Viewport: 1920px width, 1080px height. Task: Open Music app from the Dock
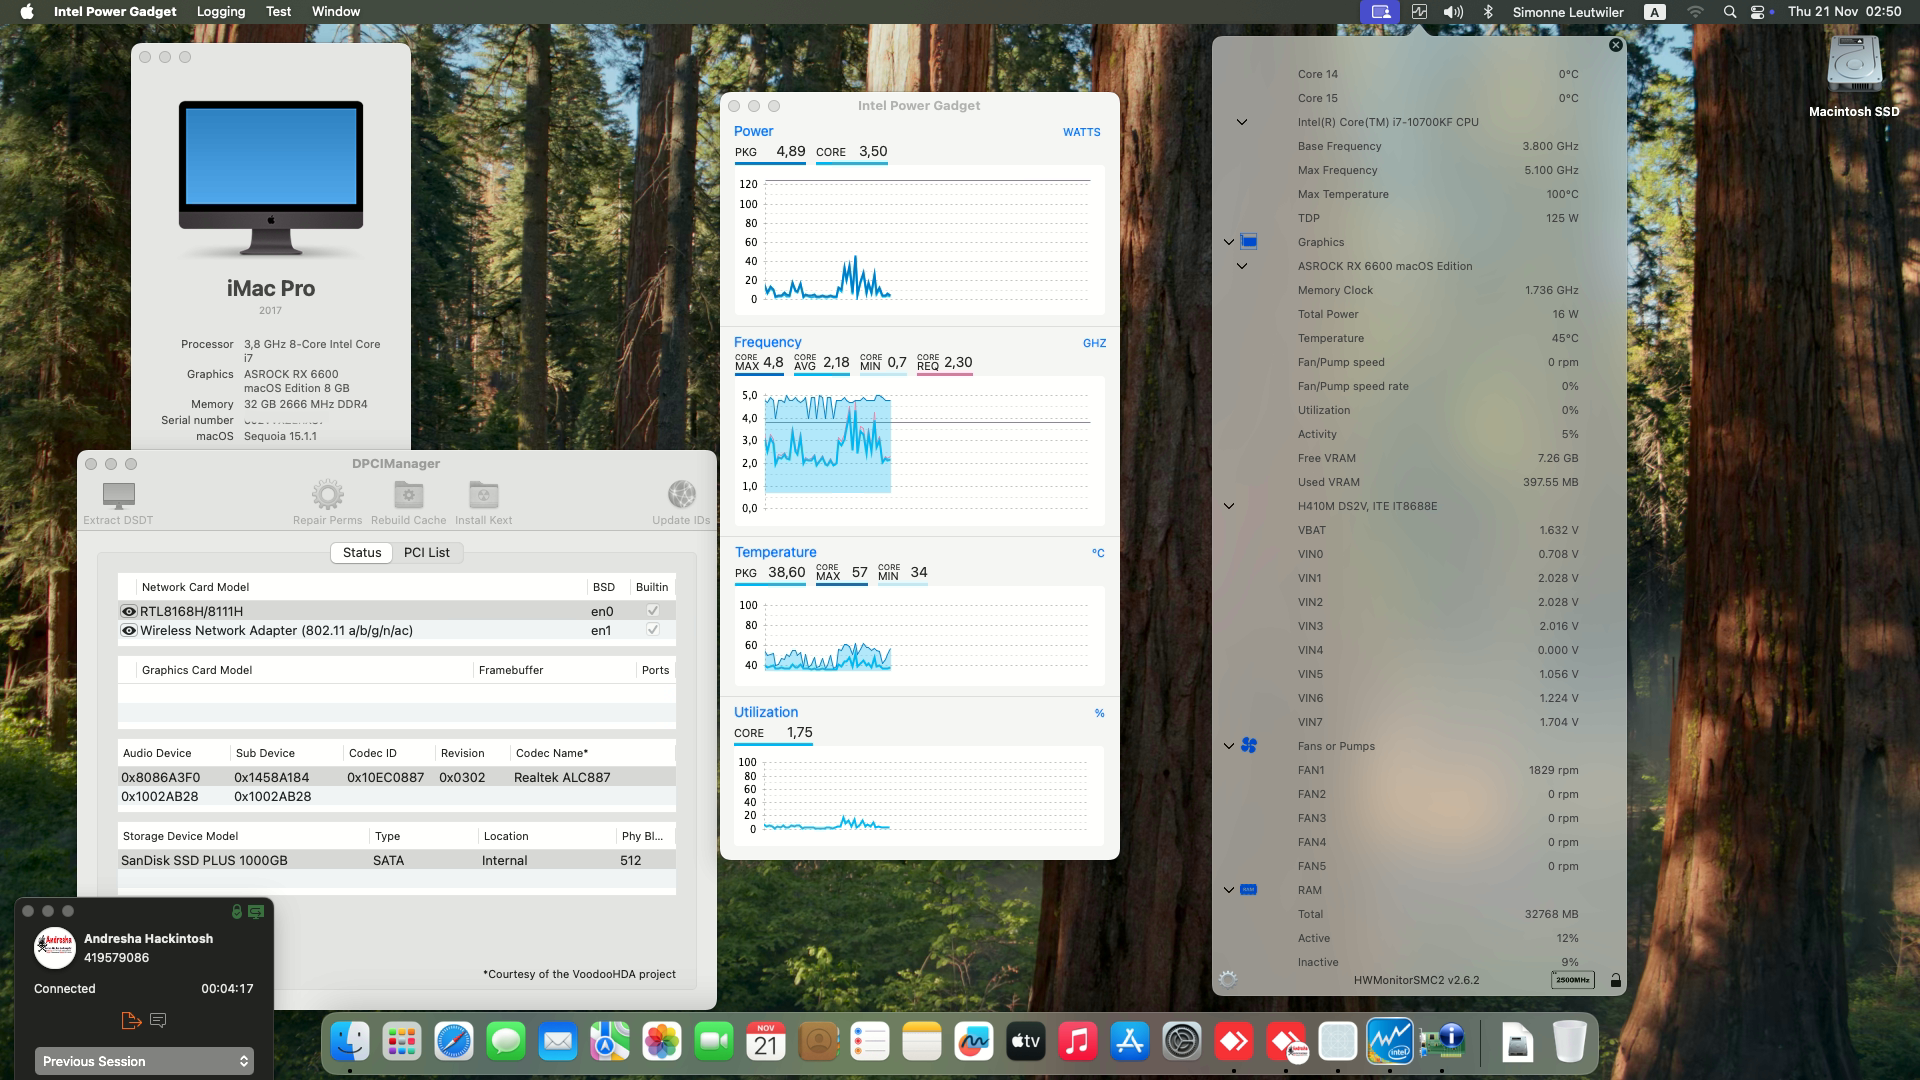pos(1078,1042)
